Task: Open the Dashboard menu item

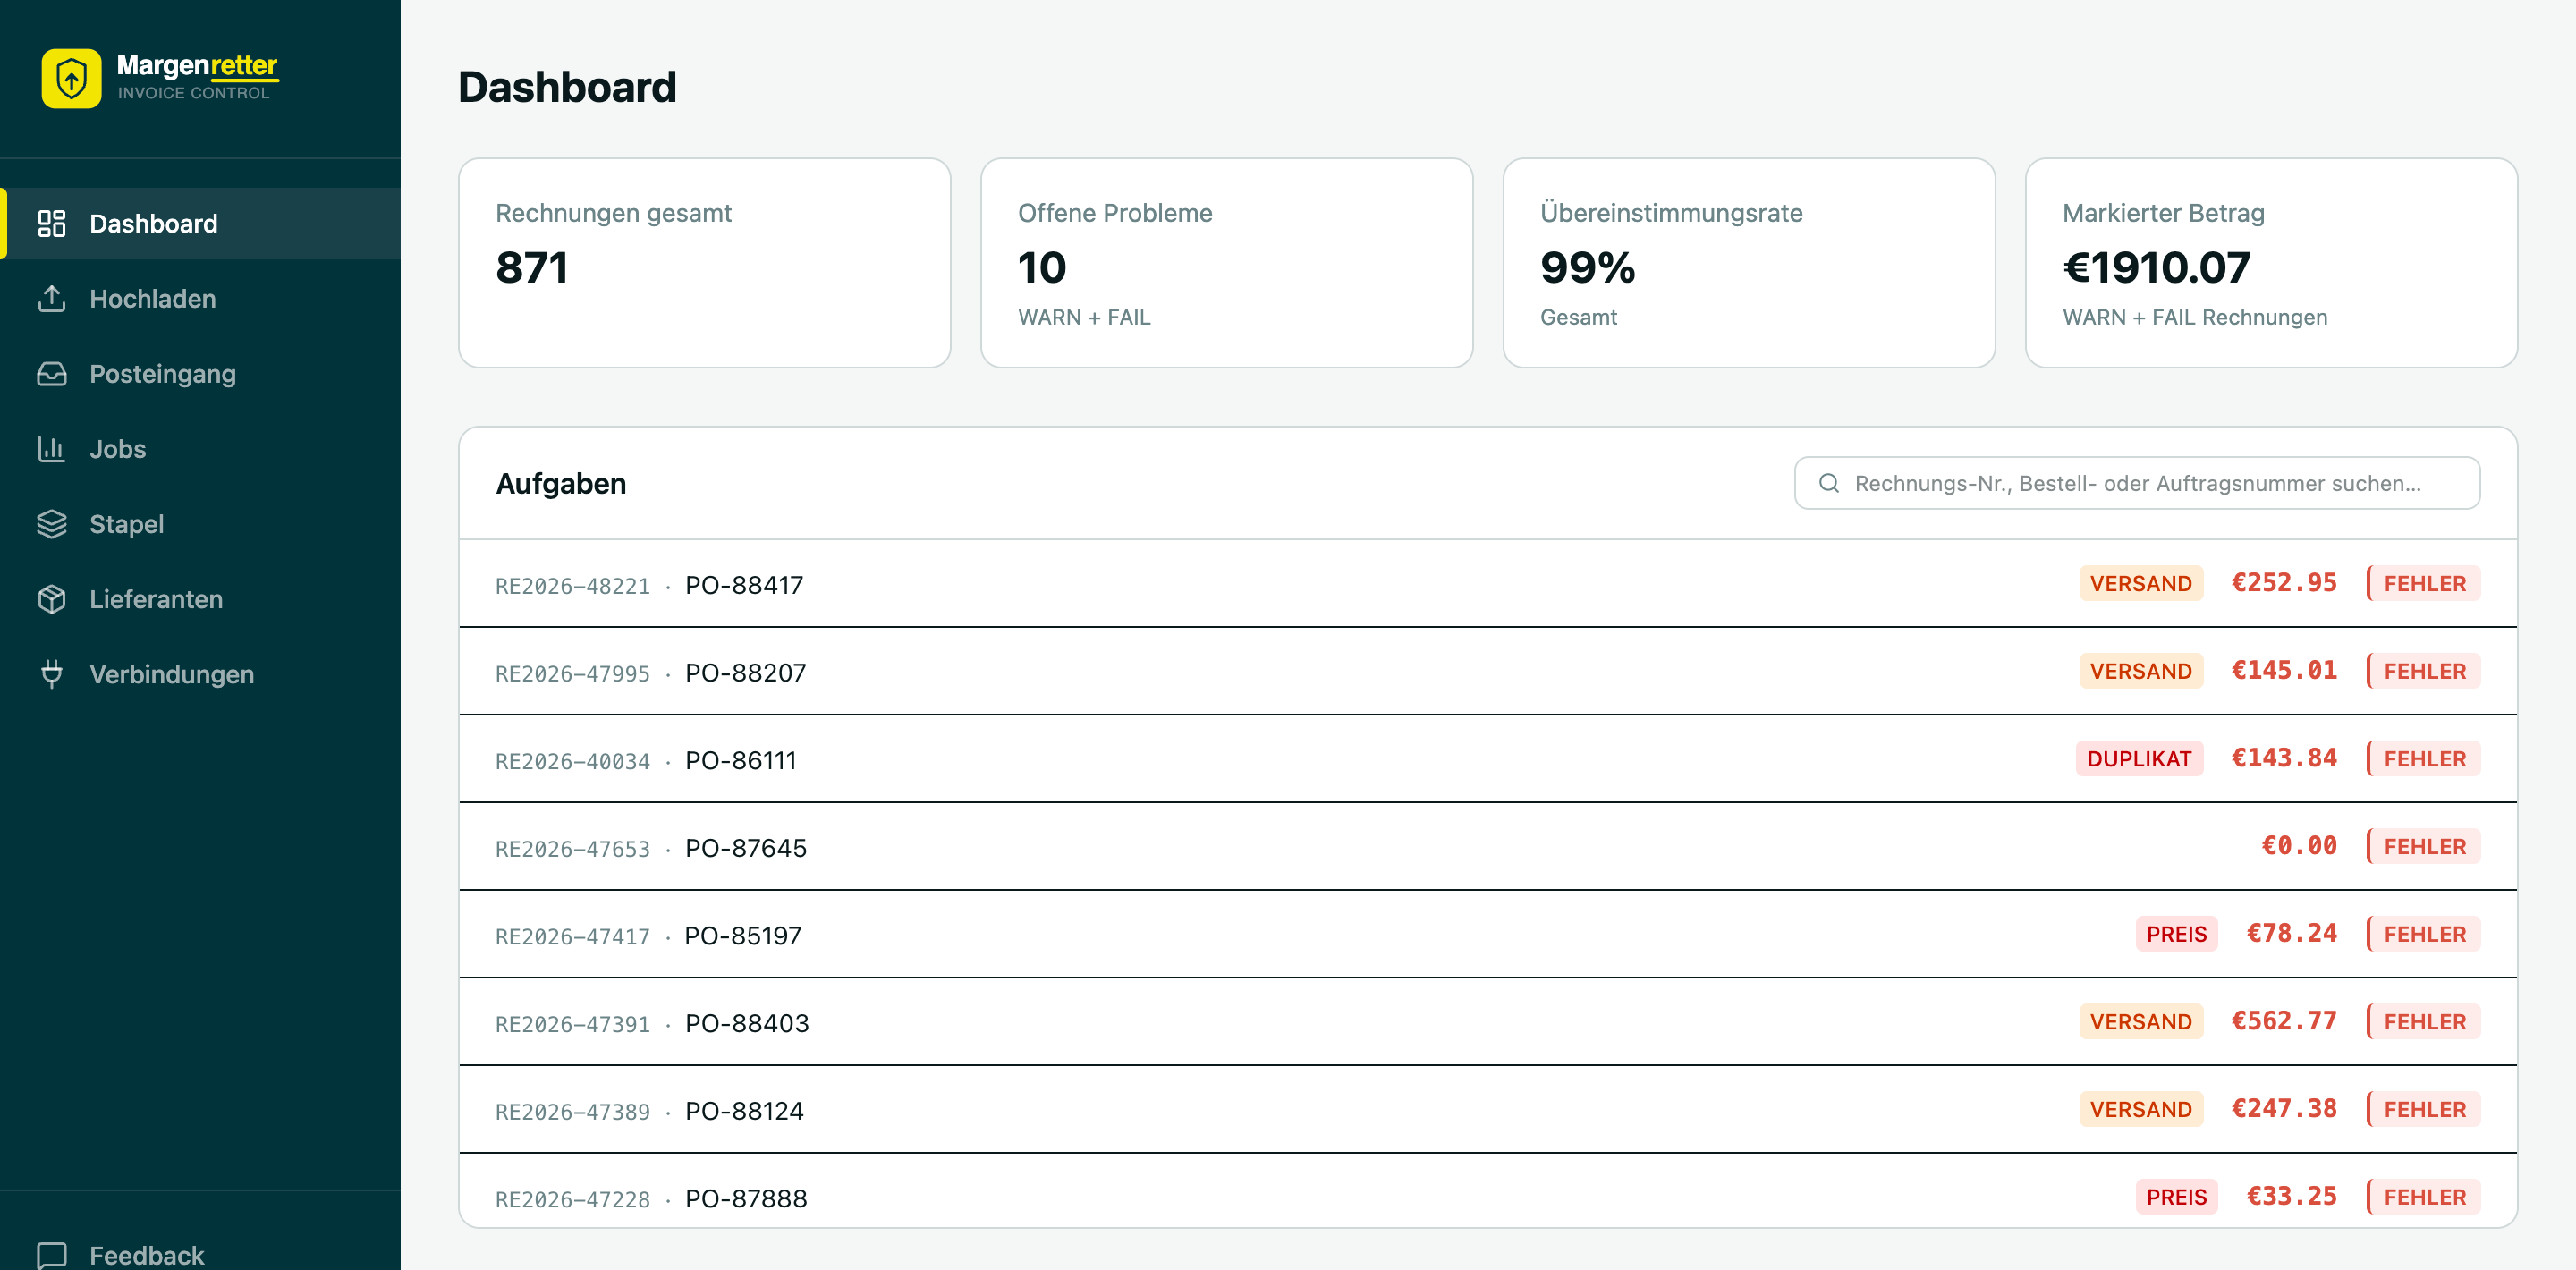Action: 200,223
